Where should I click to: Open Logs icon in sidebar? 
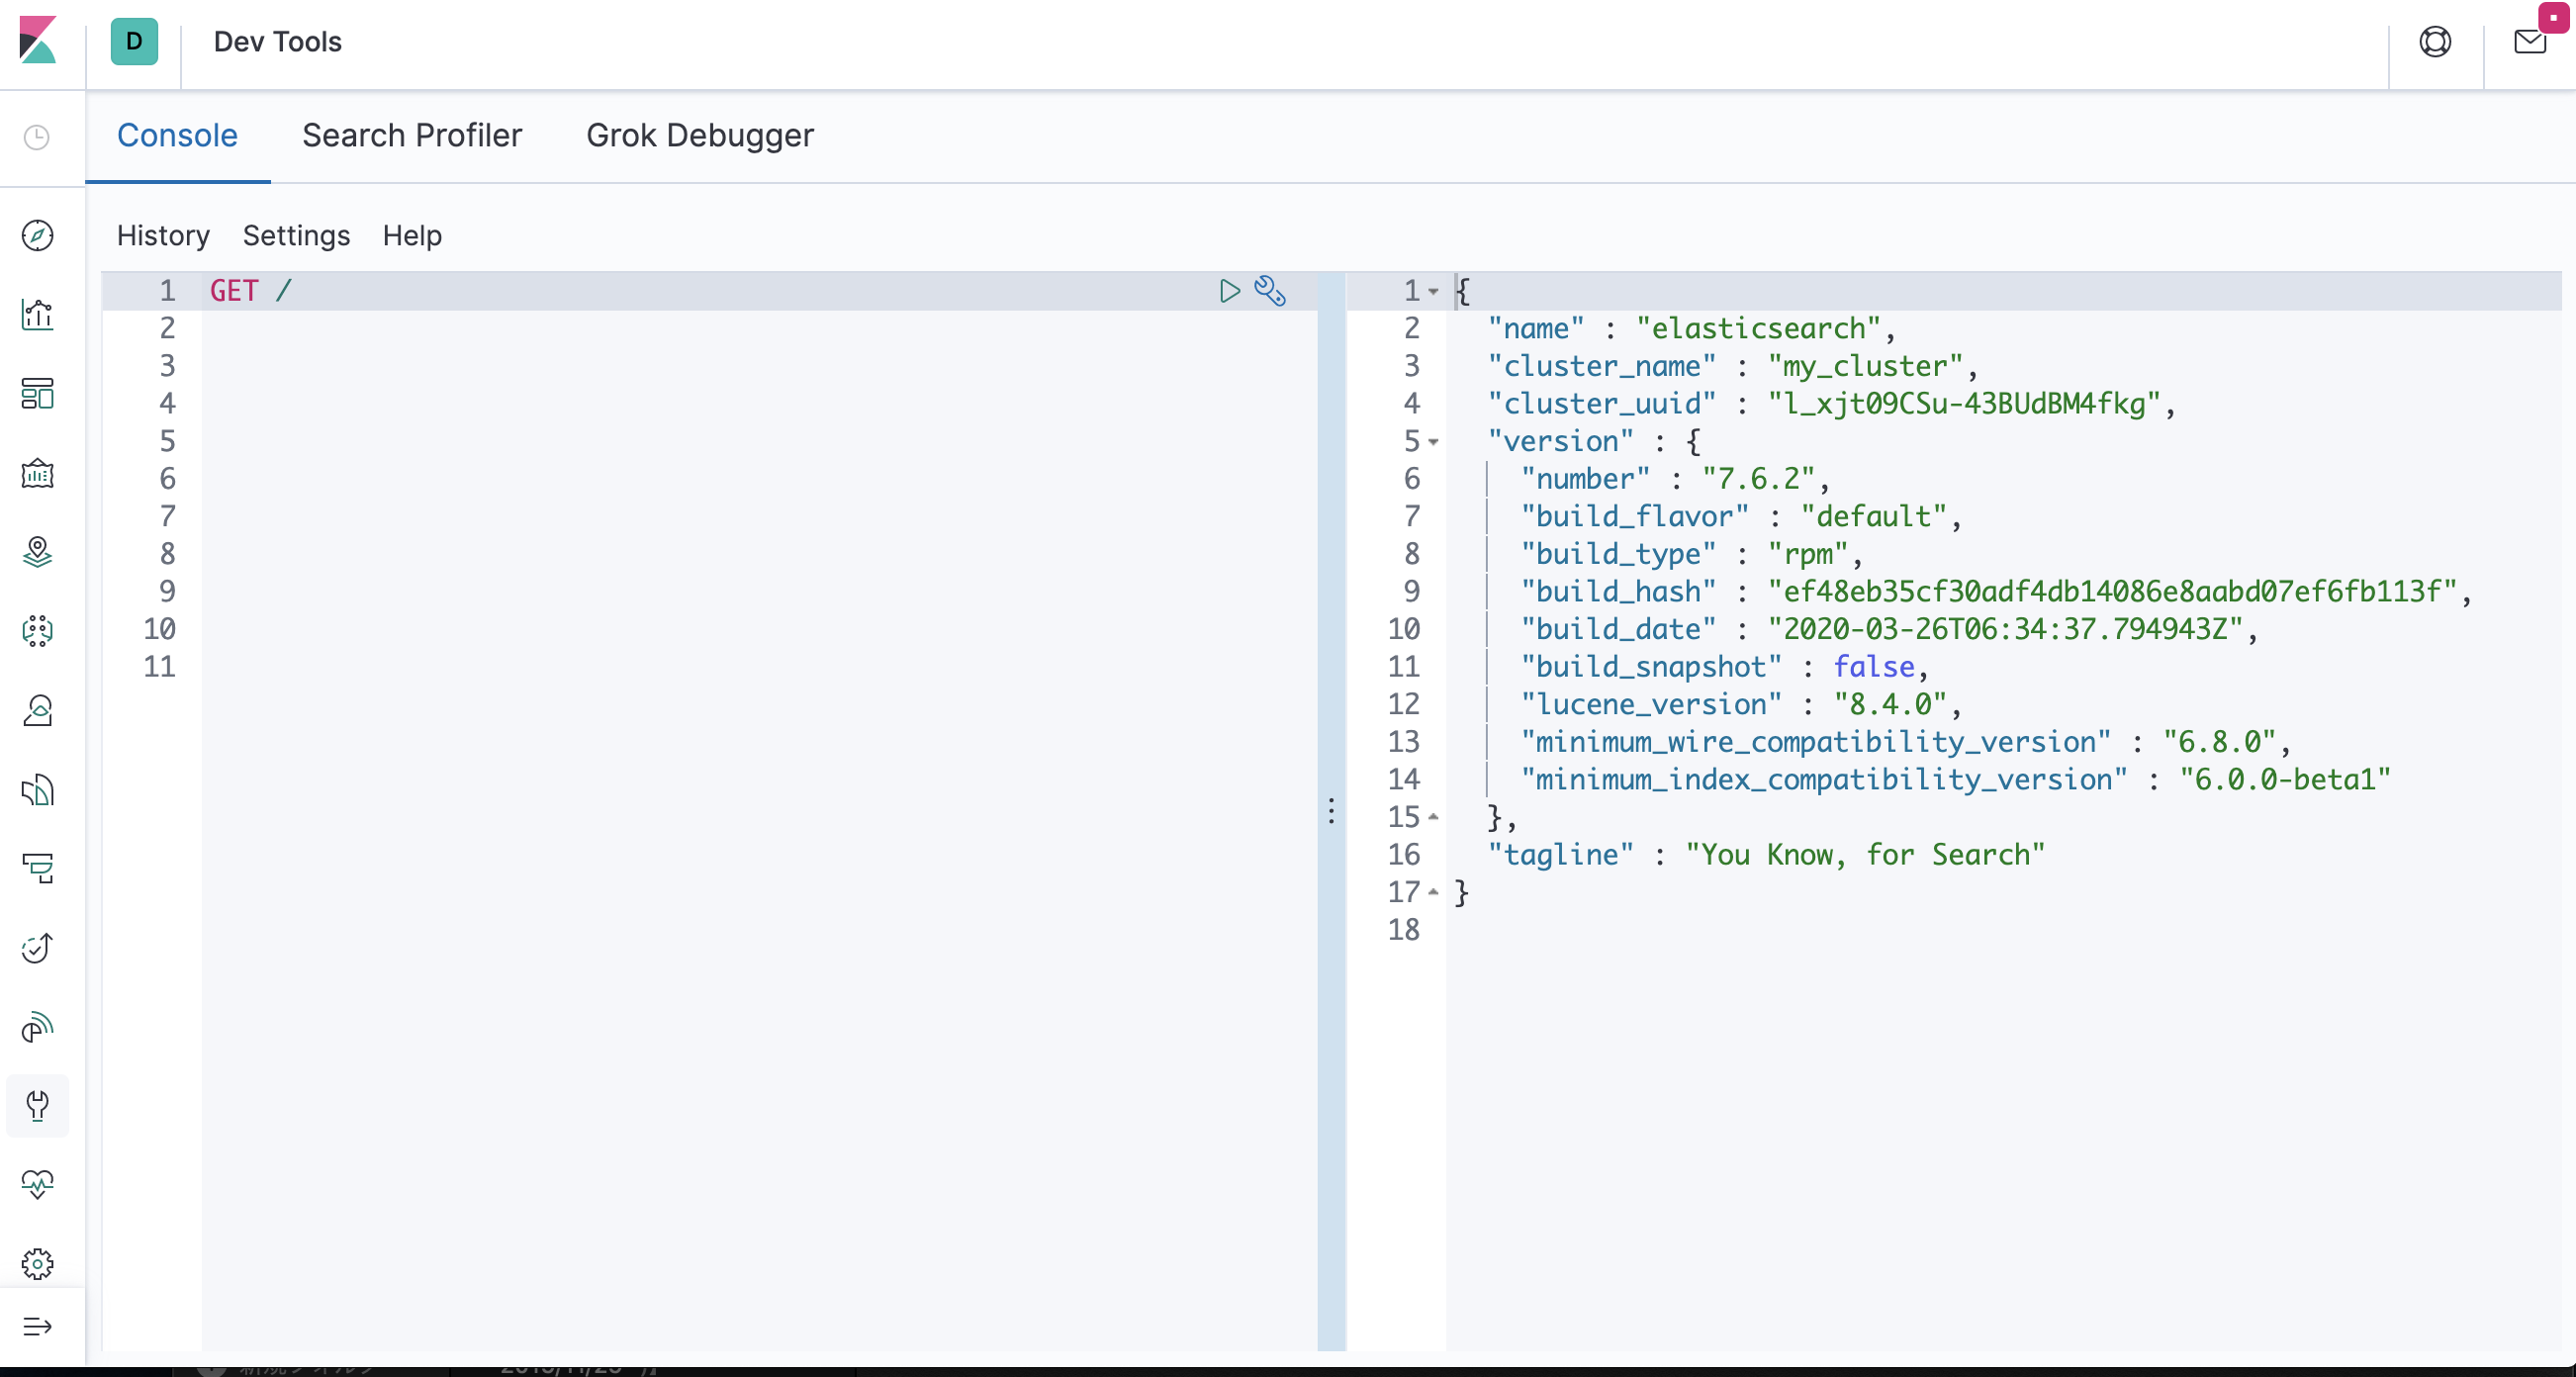37,790
